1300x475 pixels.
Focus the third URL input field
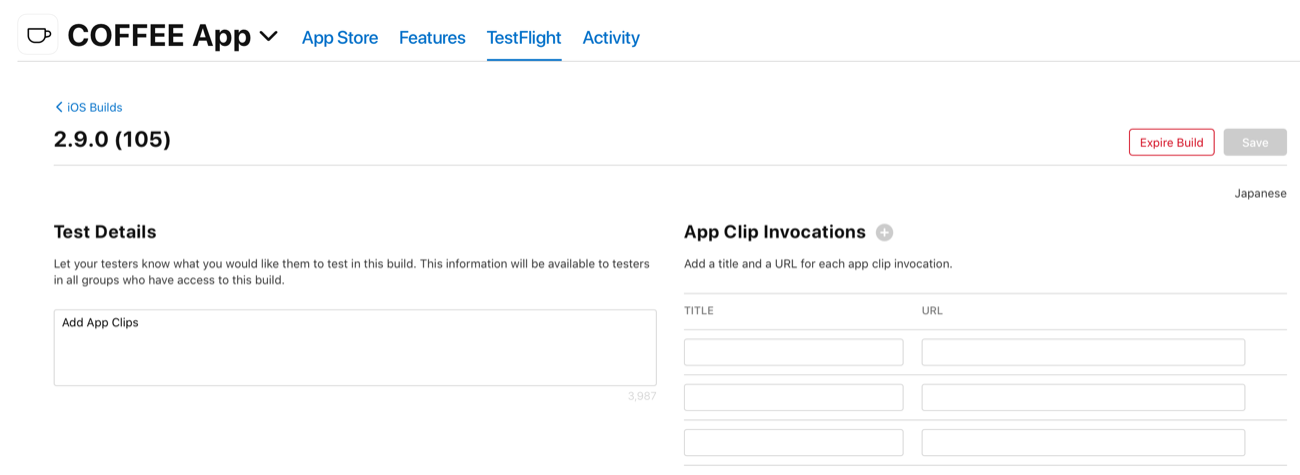[1083, 442]
